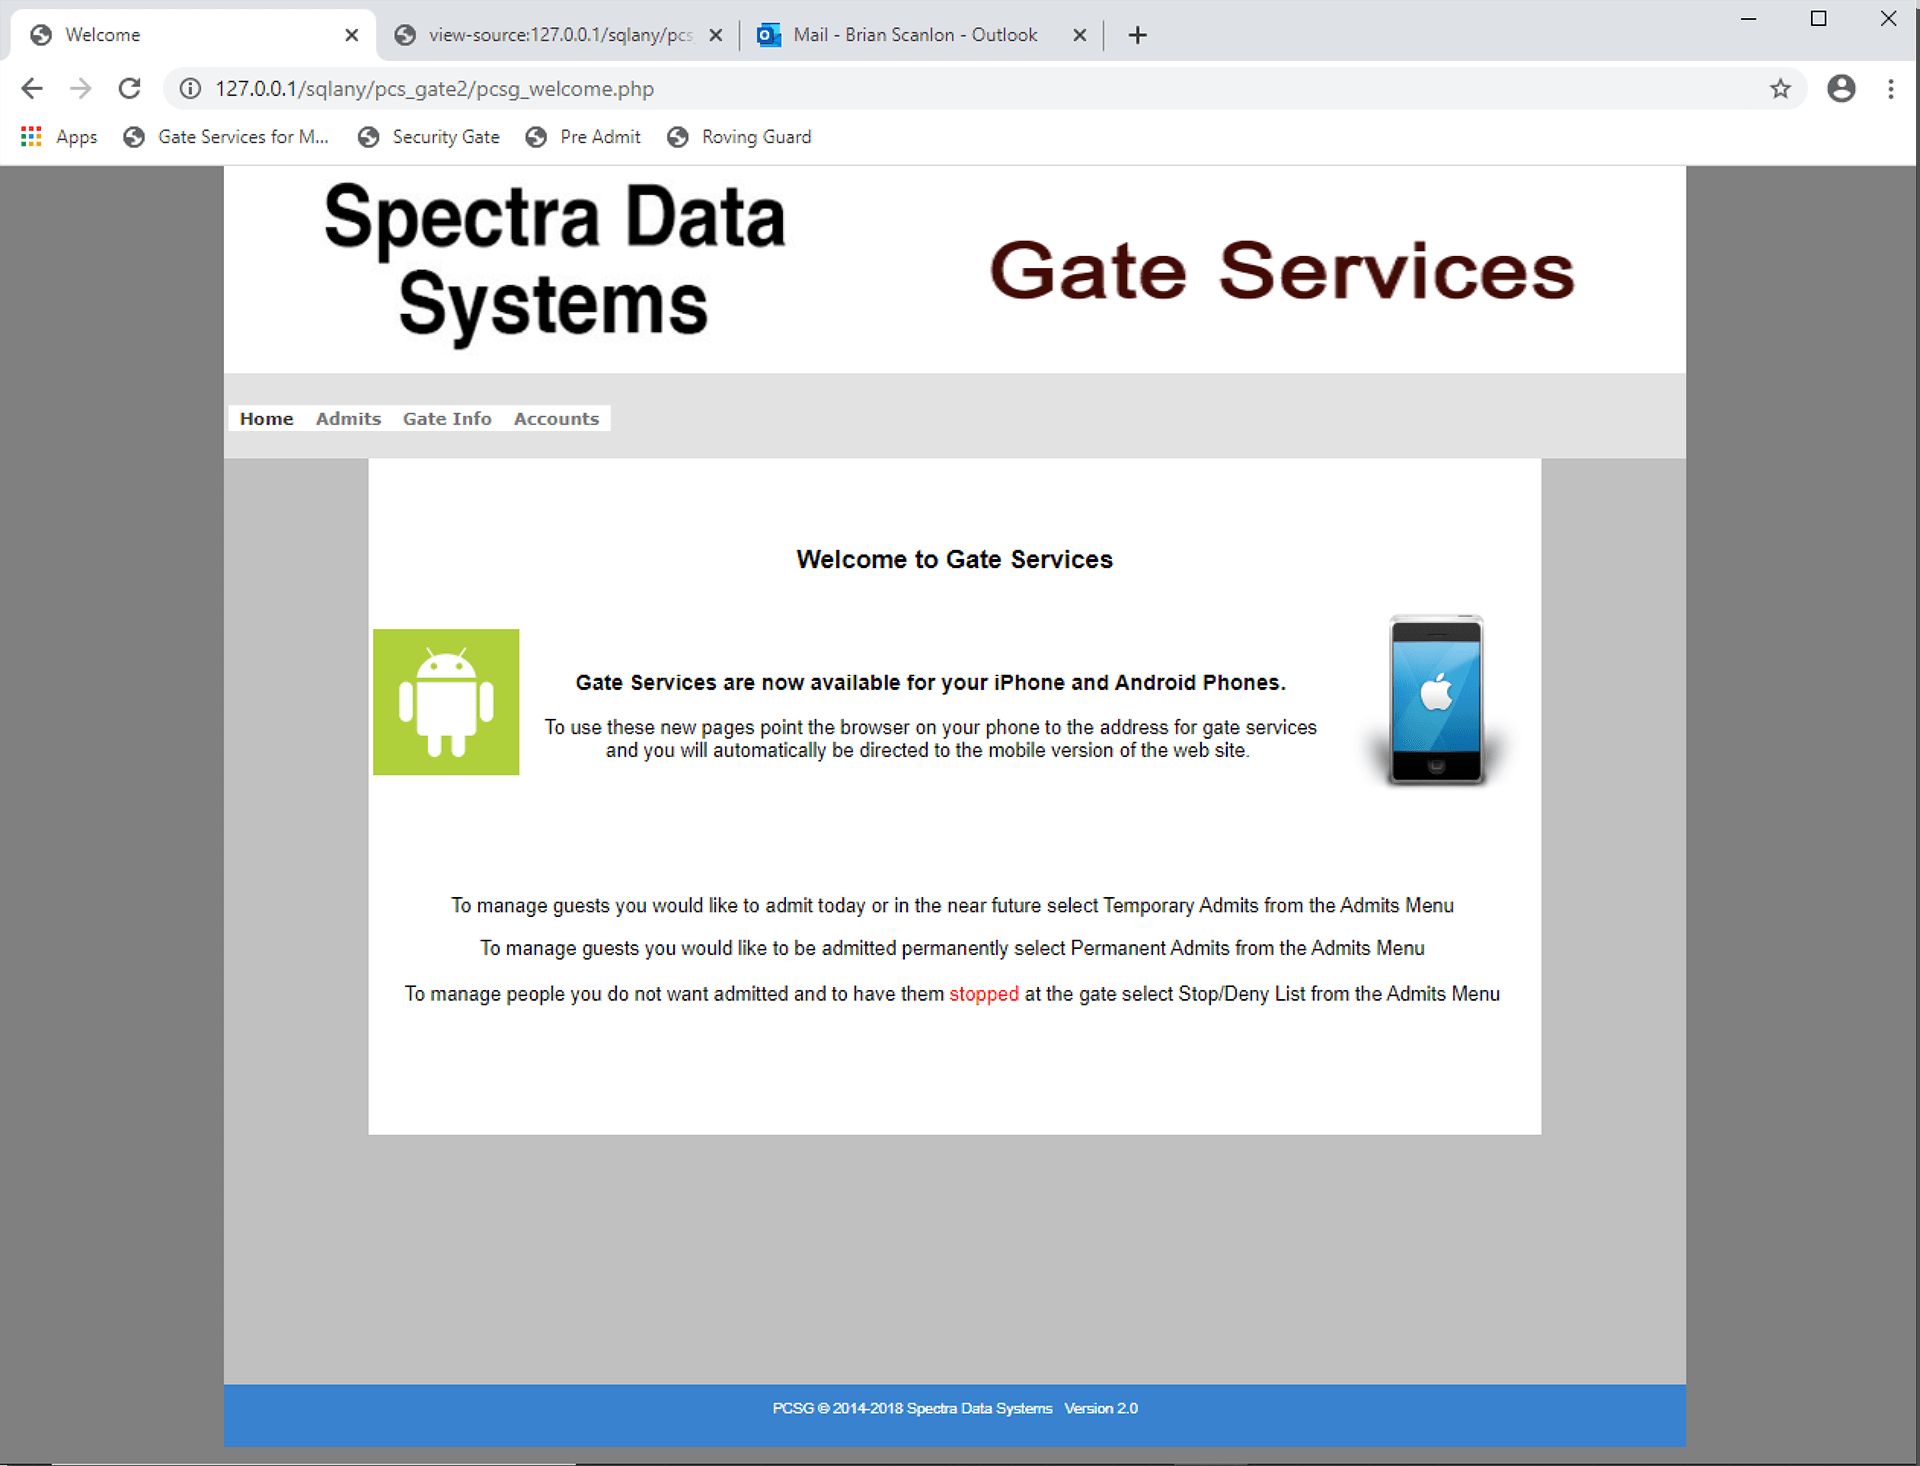1920x1466 pixels.
Task: Open the Admits menu
Action: 348,419
